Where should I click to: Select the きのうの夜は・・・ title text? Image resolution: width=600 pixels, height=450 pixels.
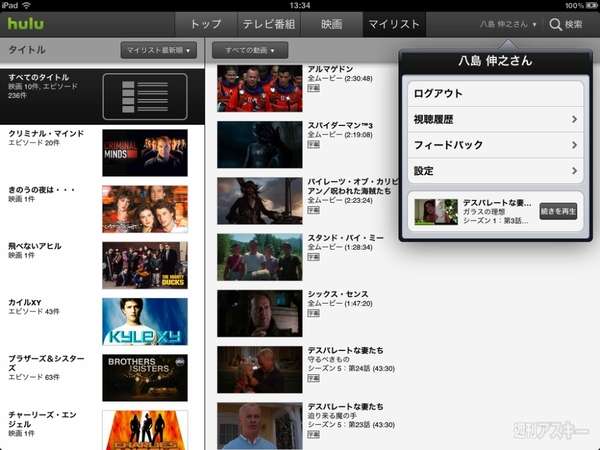41,189
